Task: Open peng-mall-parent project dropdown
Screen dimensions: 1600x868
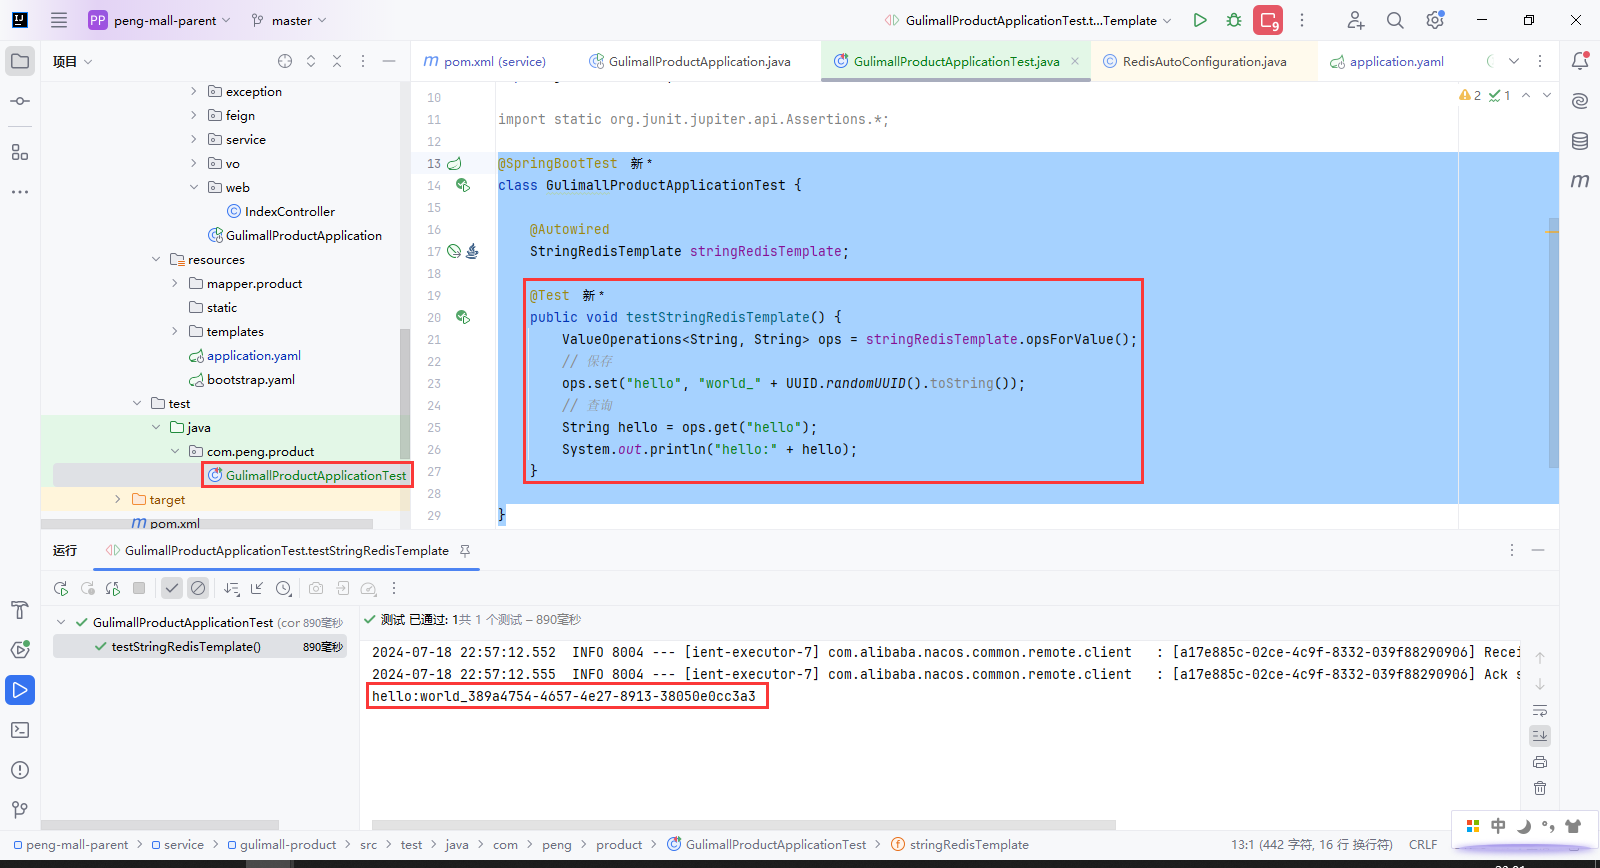Action: tap(160, 20)
